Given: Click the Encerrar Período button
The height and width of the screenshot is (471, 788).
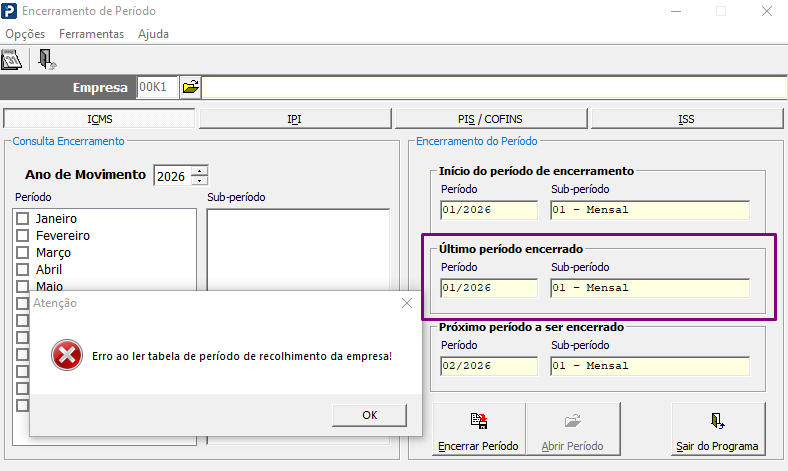Looking at the screenshot, I should pyautogui.click(x=478, y=429).
